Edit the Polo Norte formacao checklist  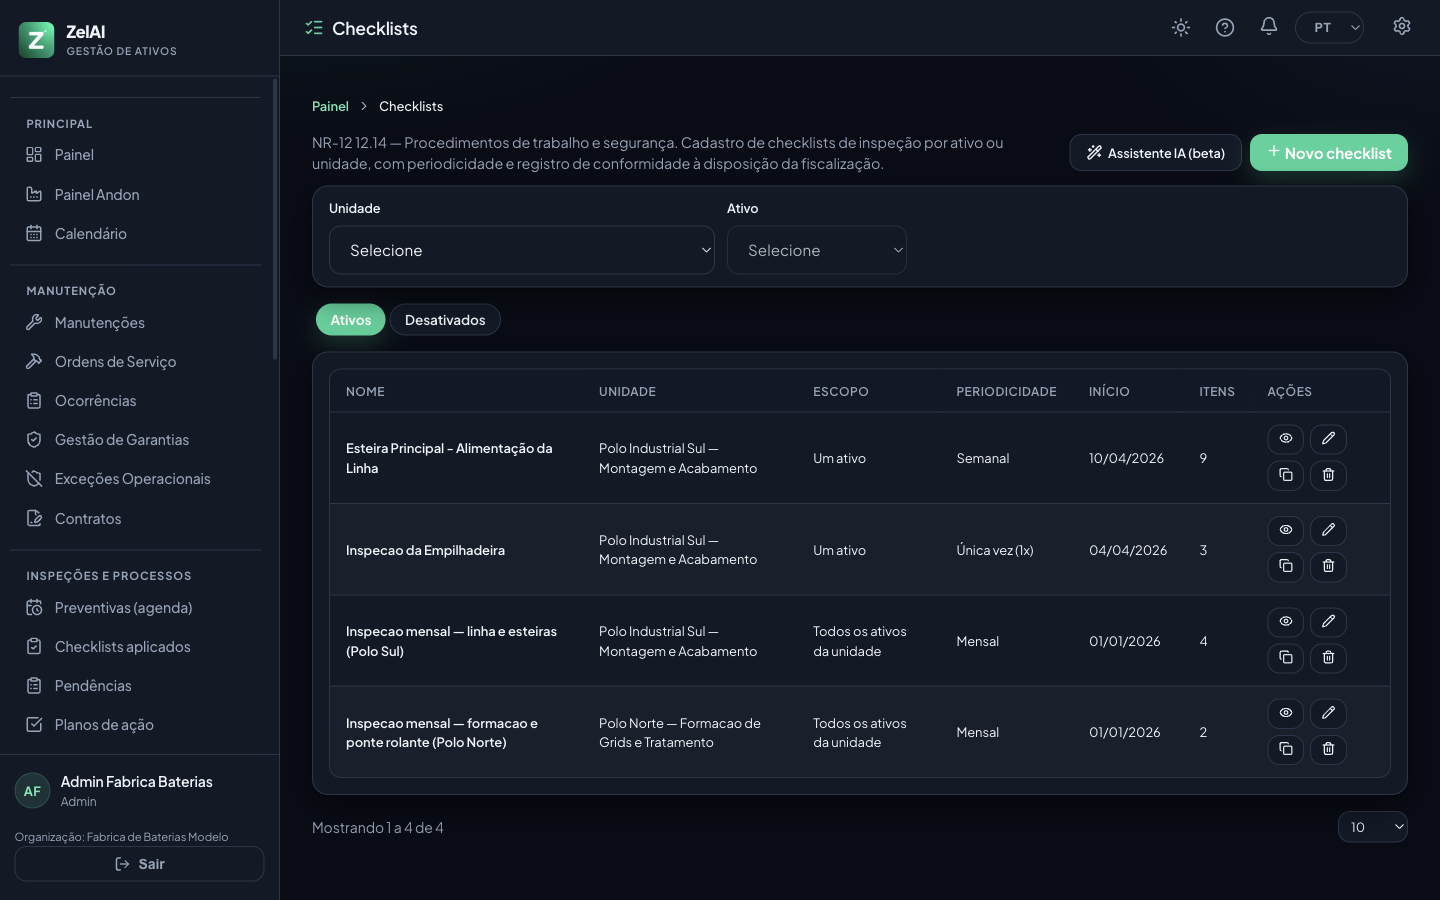1328,713
